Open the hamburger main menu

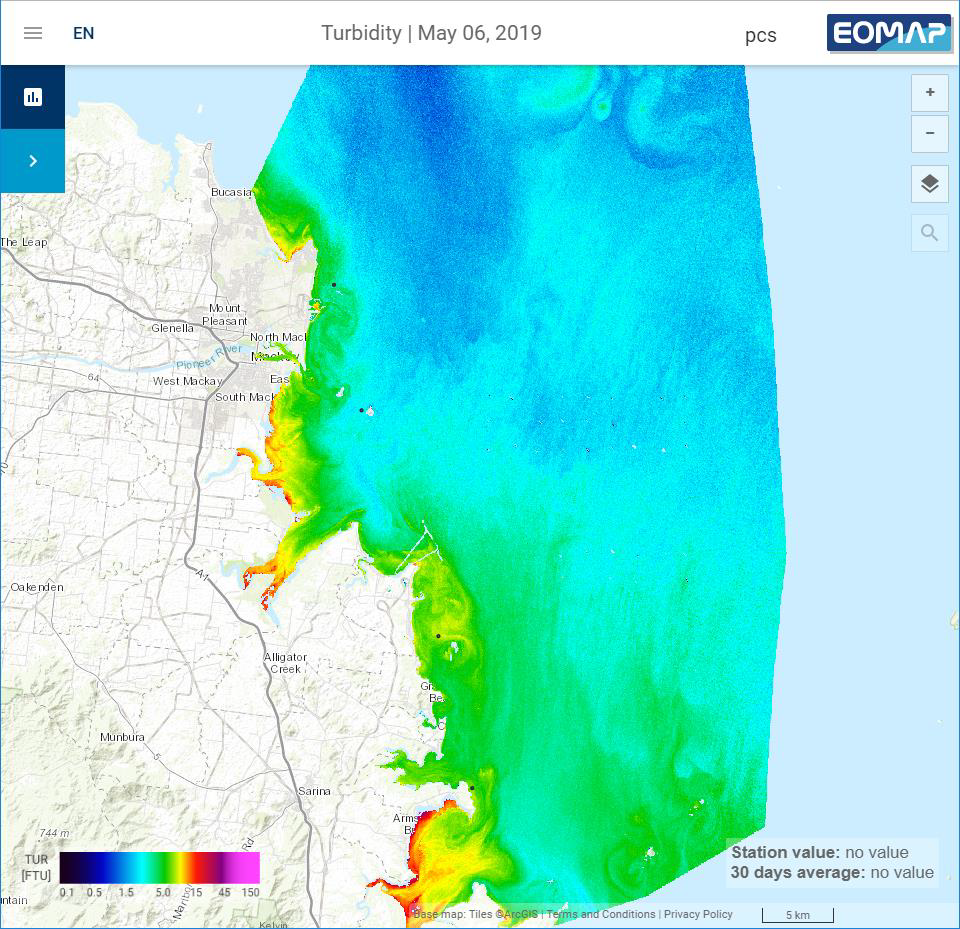(33, 33)
